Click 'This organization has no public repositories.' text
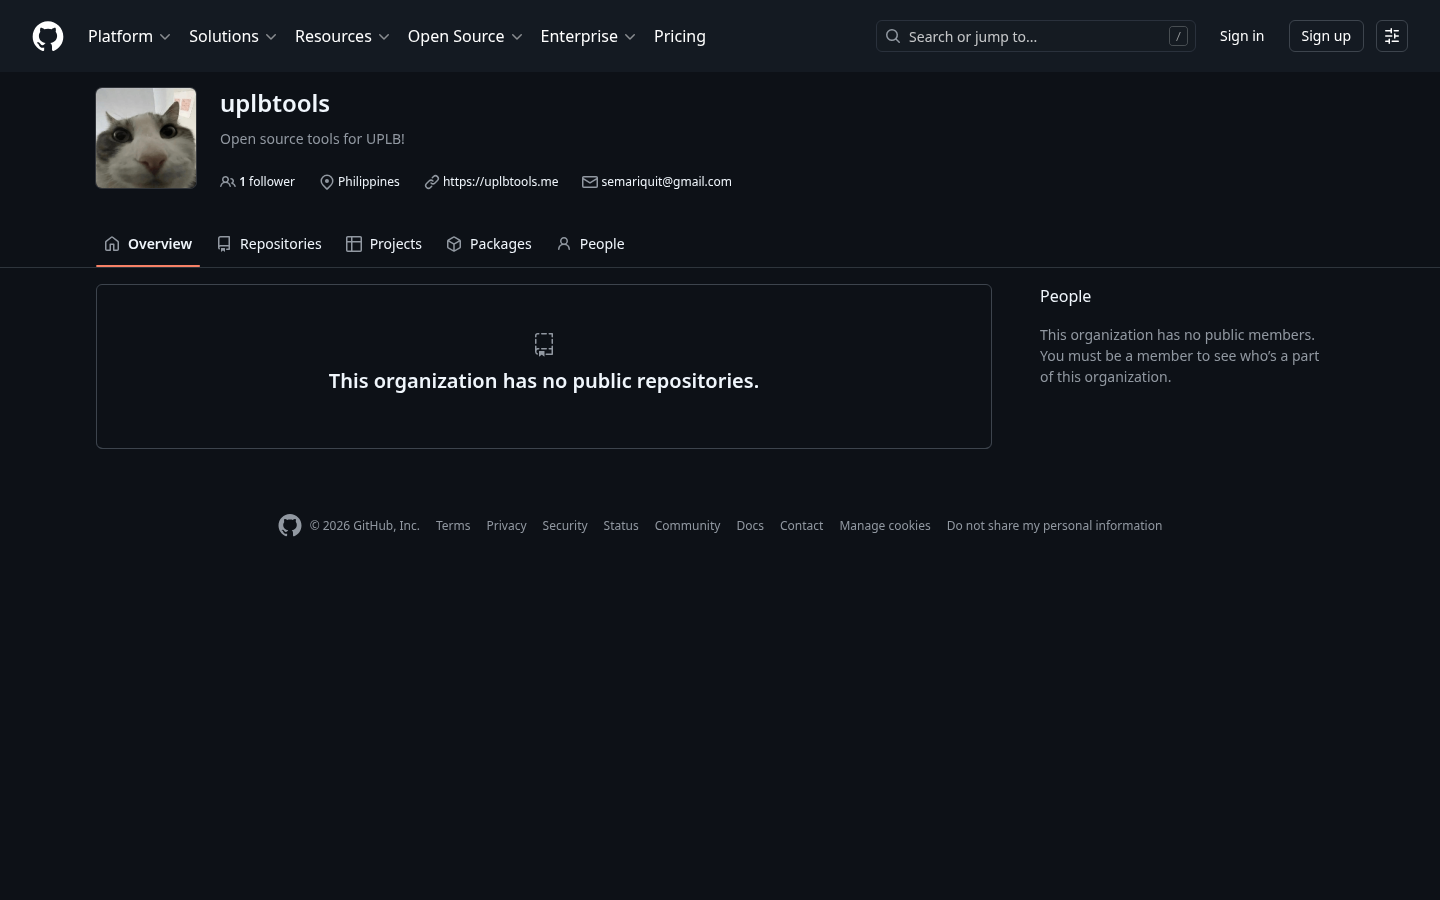 pos(544,381)
